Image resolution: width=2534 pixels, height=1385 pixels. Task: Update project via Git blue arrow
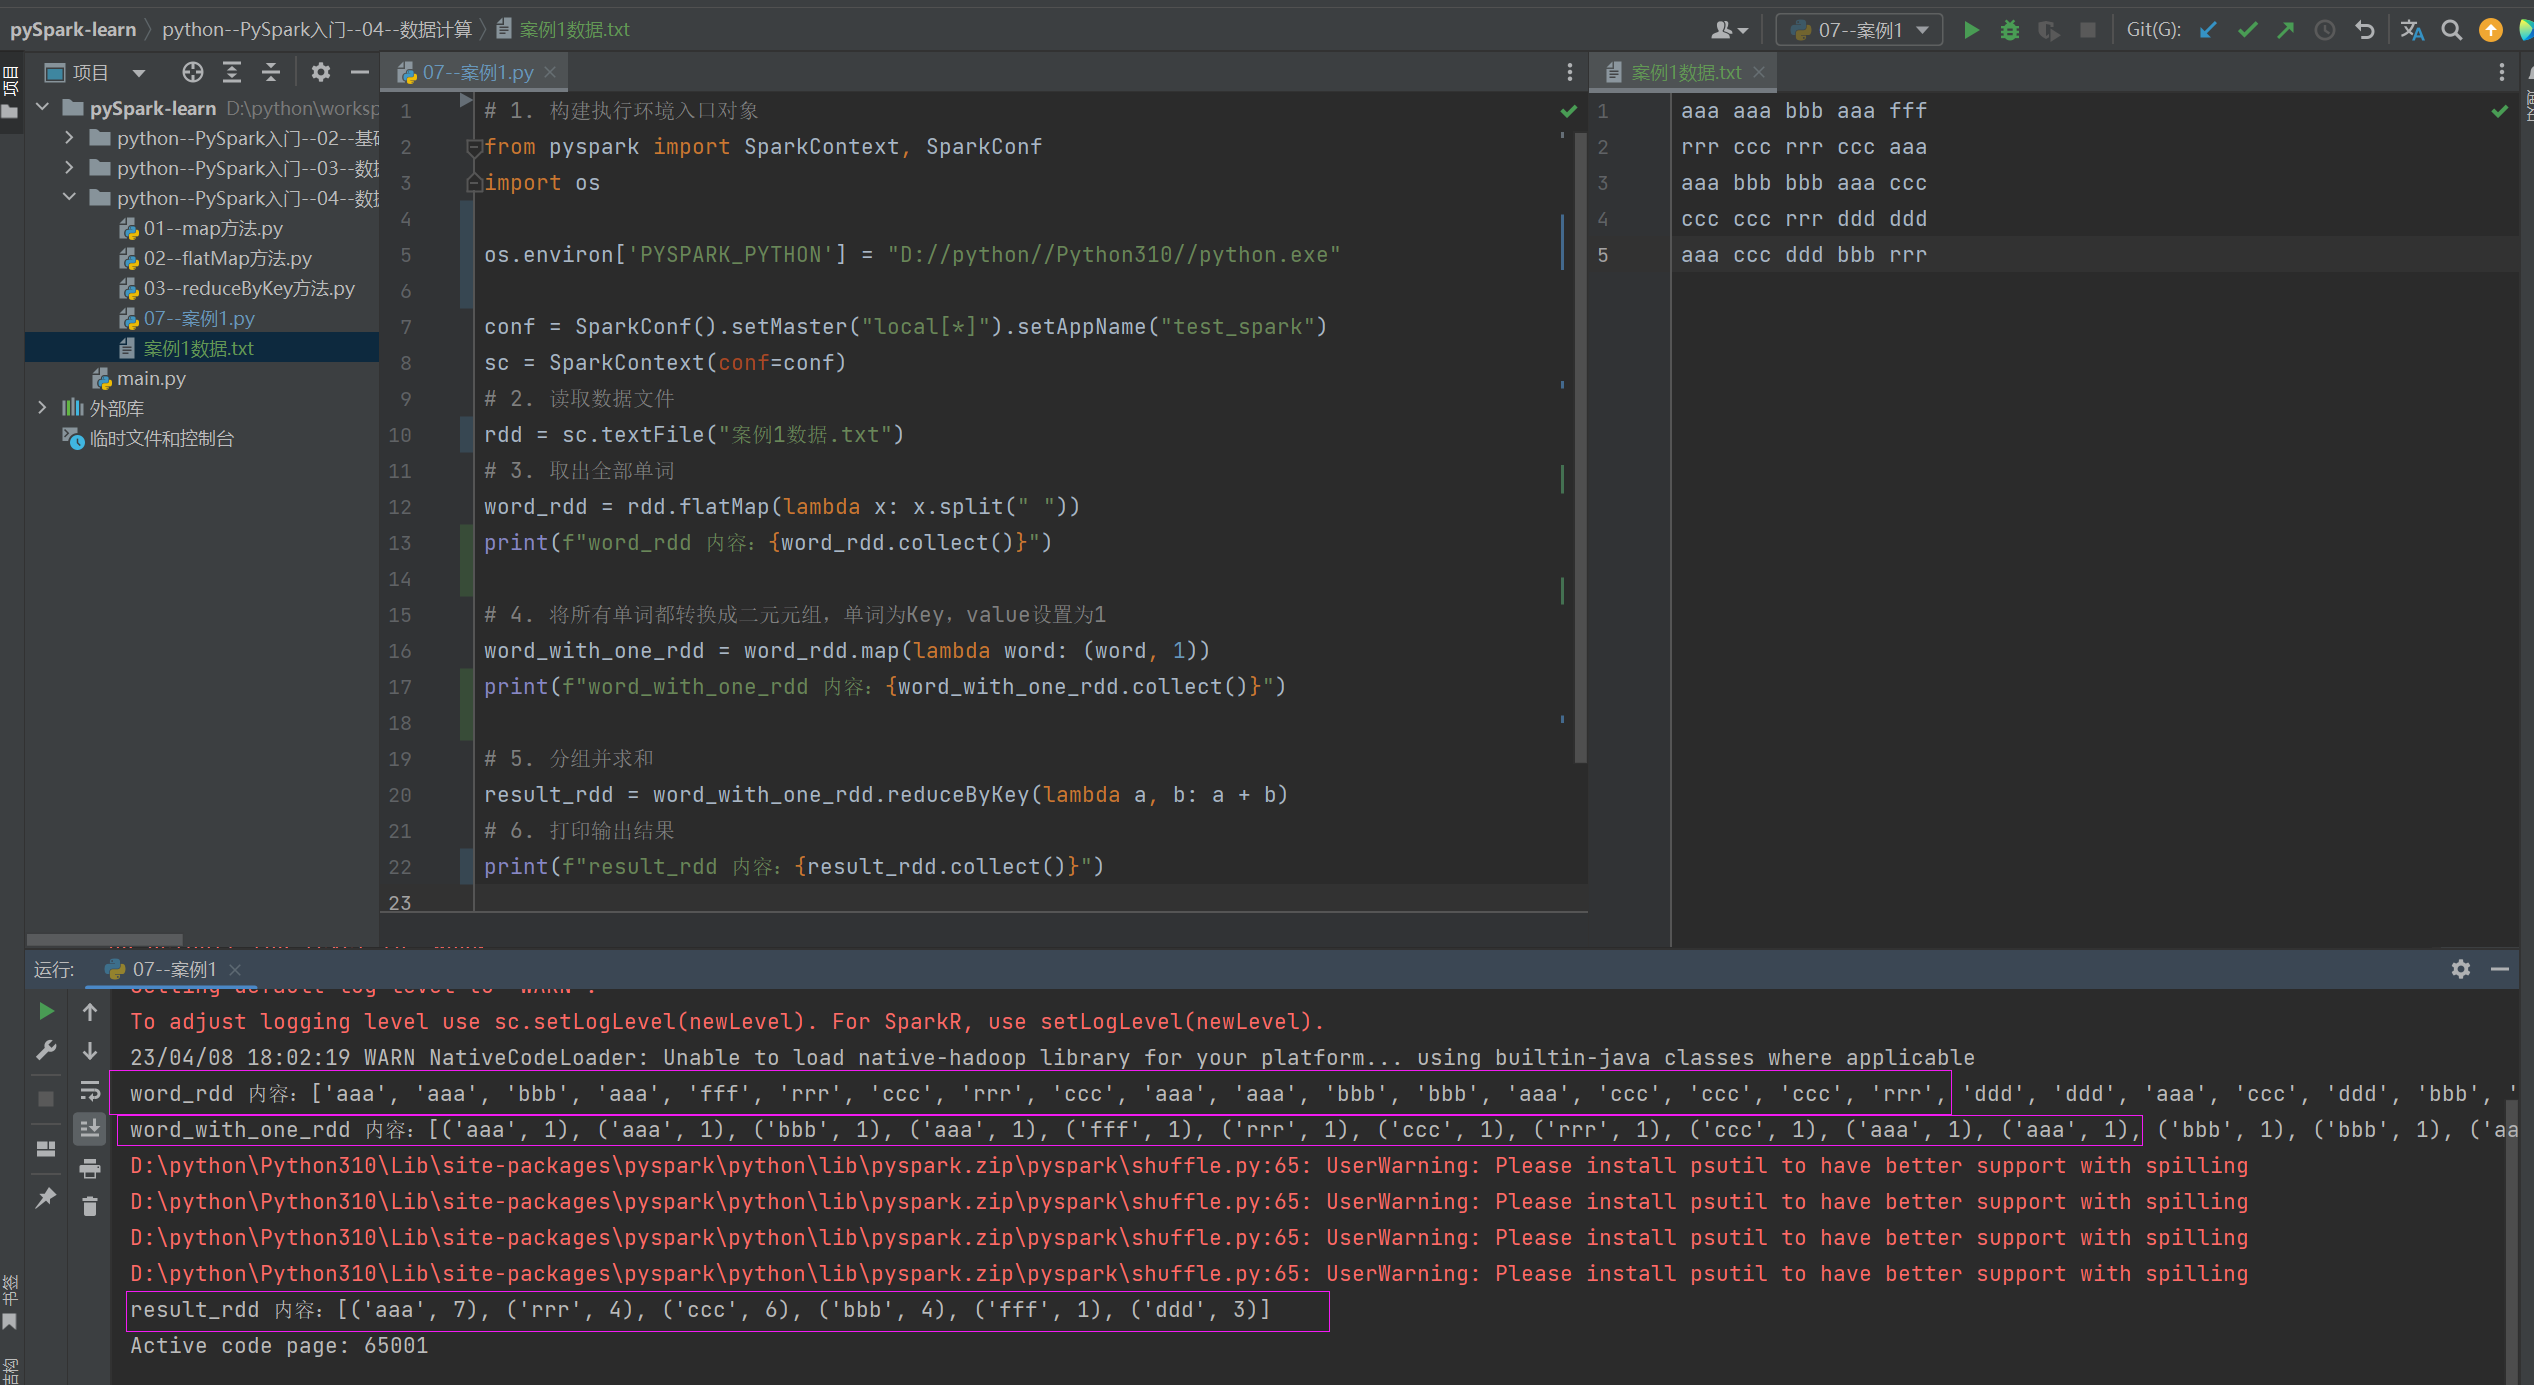pyautogui.click(x=2208, y=30)
